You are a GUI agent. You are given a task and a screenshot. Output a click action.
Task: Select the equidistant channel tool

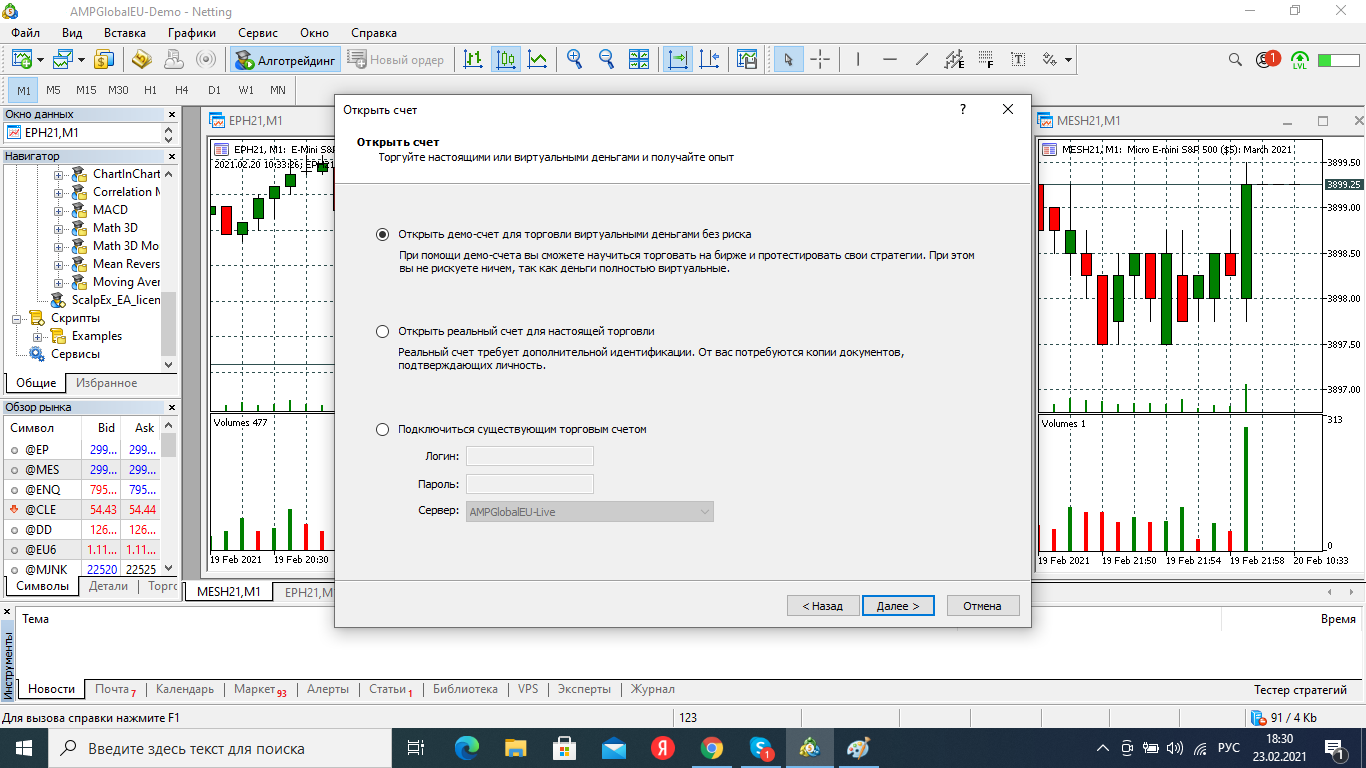[x=954, y=59]
